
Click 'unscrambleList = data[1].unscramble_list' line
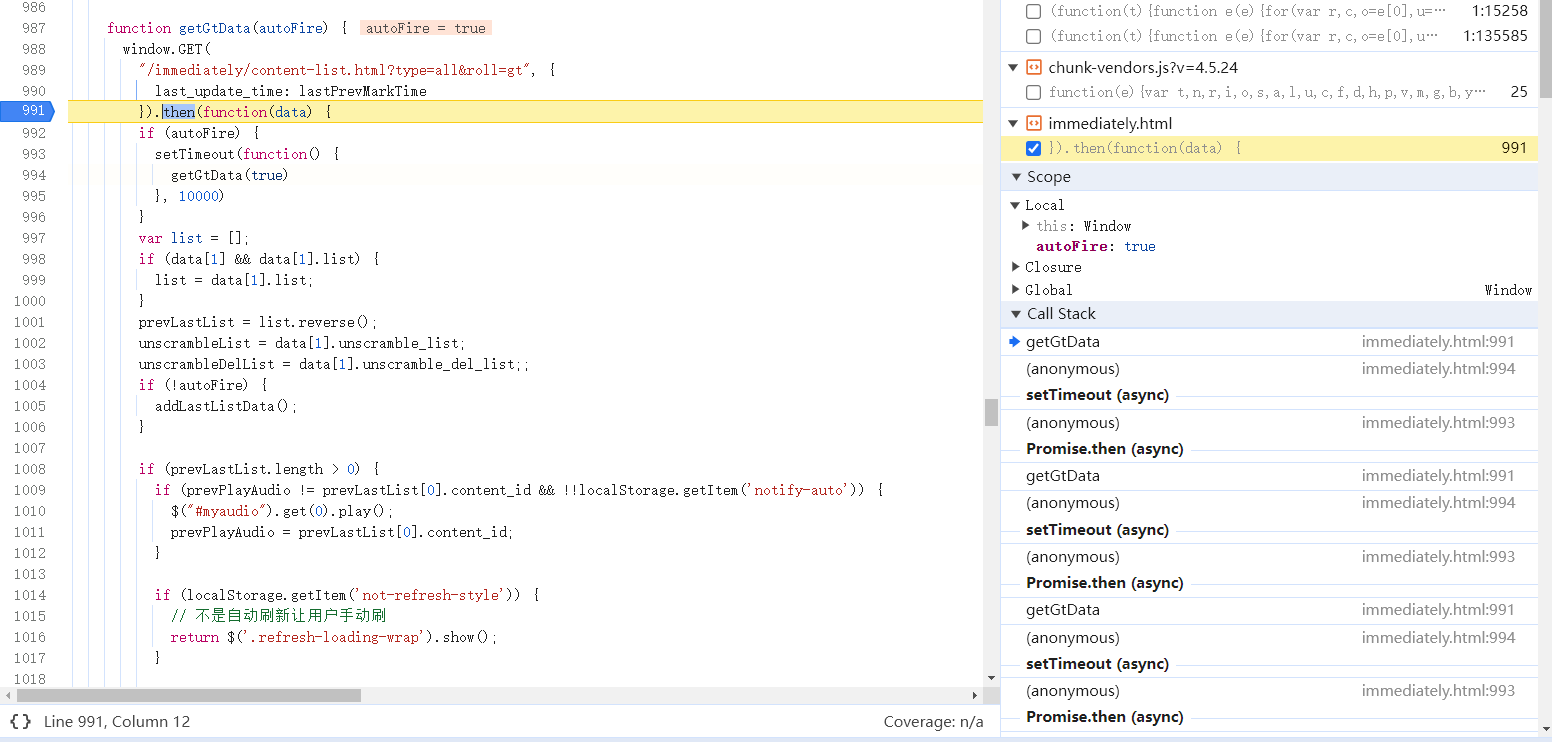coord(302,343)
